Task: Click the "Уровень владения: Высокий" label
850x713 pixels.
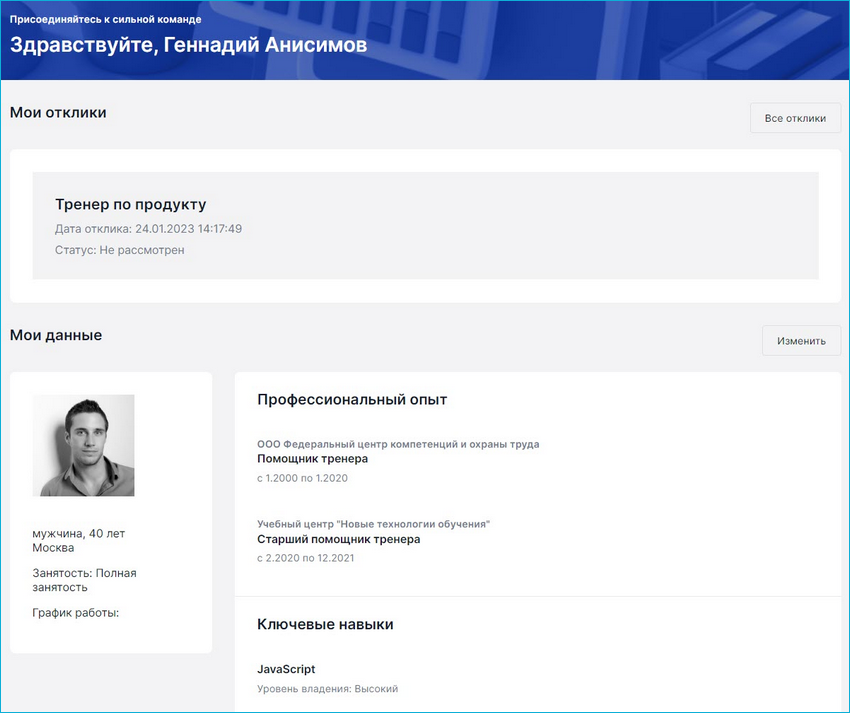Action: tap(327, 689)
